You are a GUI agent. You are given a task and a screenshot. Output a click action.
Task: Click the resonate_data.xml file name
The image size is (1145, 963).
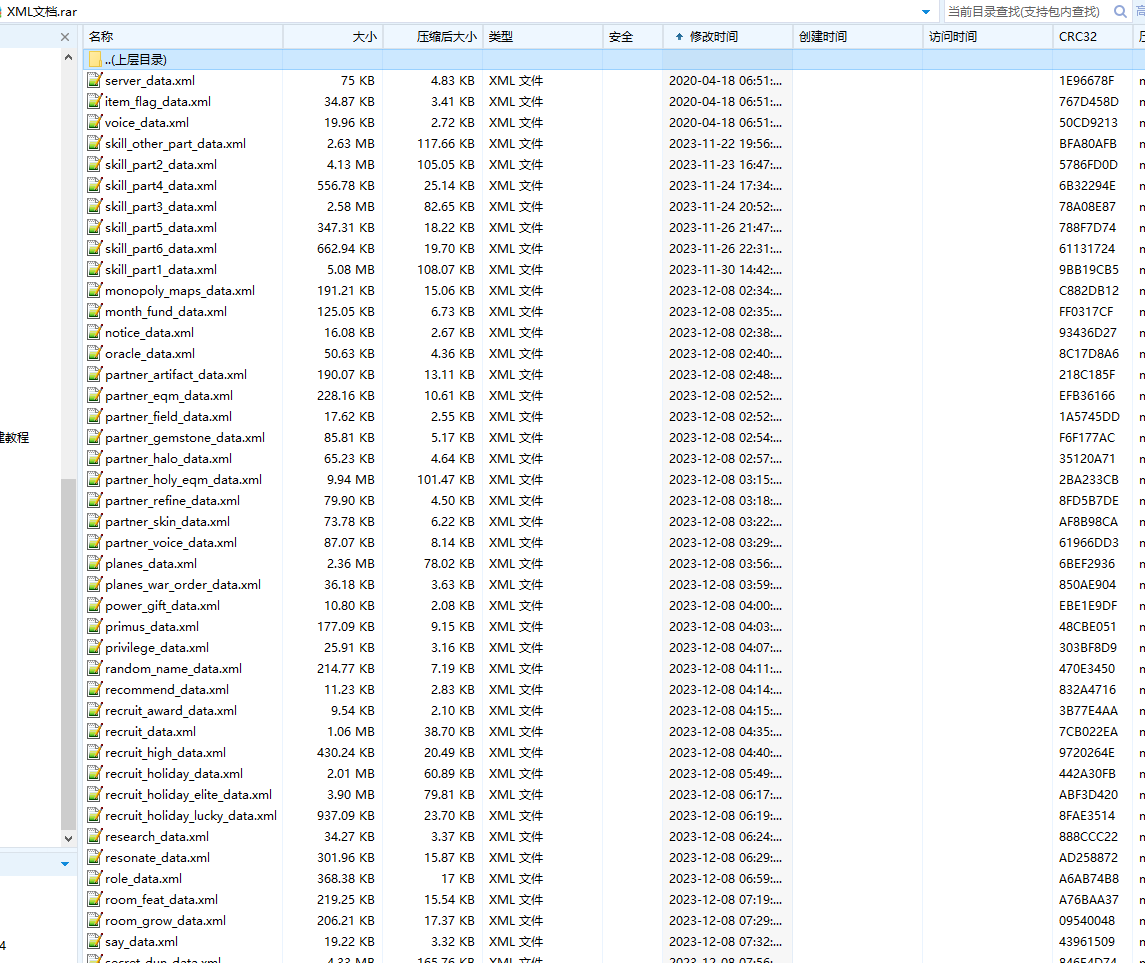158,858
